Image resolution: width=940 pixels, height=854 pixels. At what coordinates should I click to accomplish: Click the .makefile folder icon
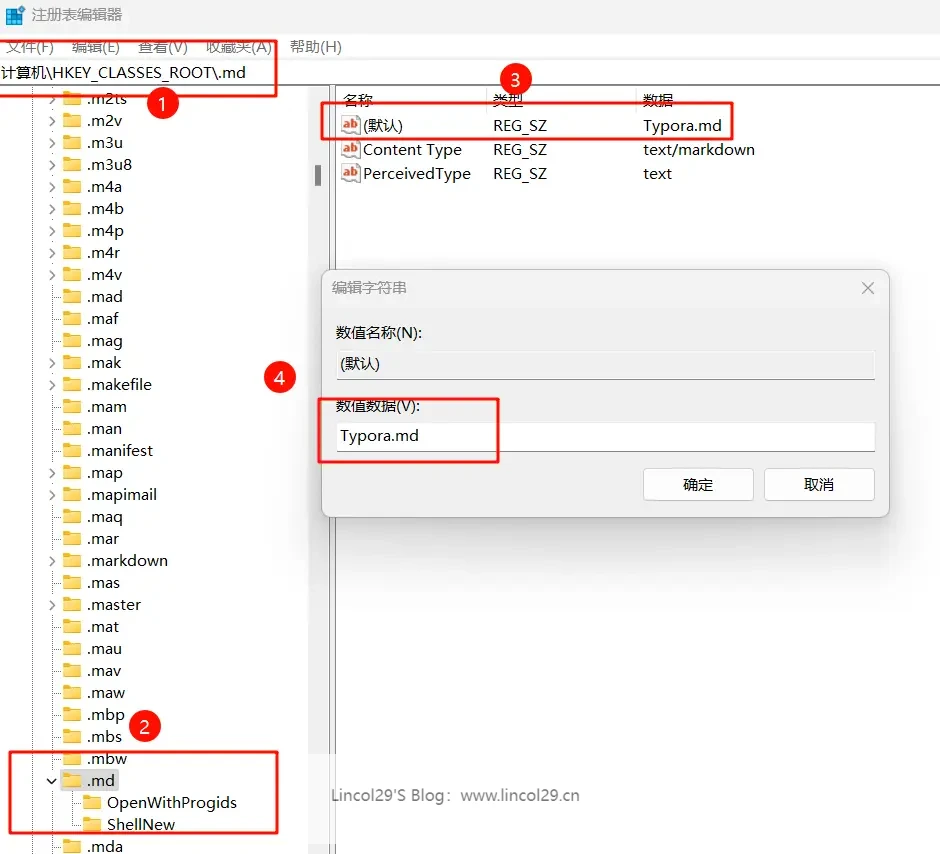coord(72,385)
